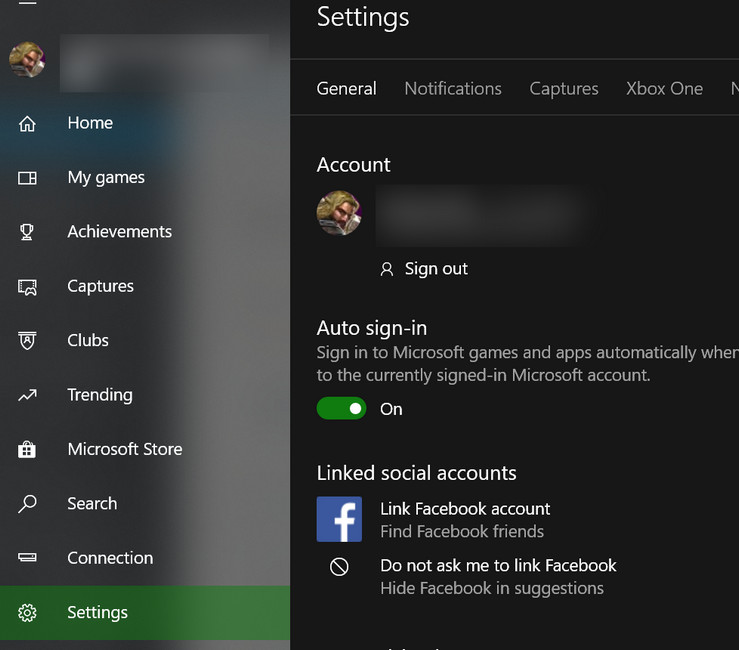Switch to the Notifications tab
739x650 pixels.
click(x=453, y=89)
